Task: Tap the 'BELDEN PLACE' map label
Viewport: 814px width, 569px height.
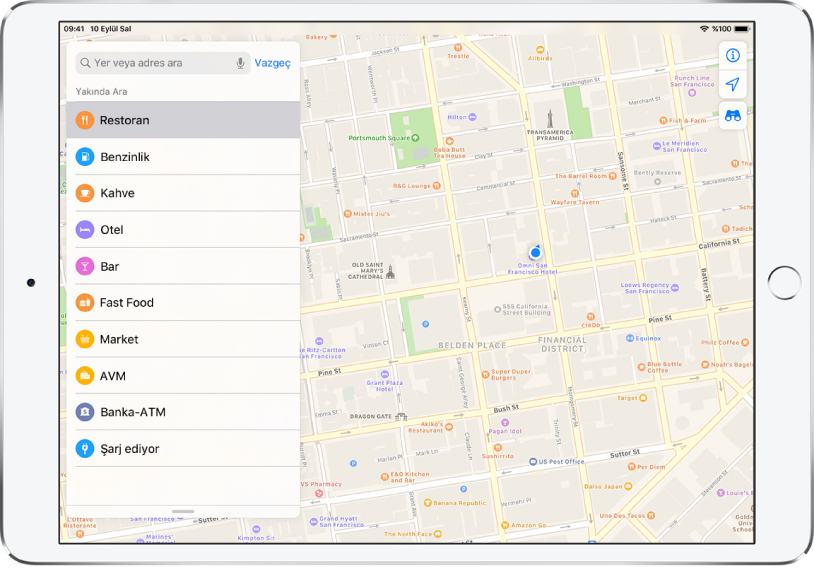Action: click(472, 345)
